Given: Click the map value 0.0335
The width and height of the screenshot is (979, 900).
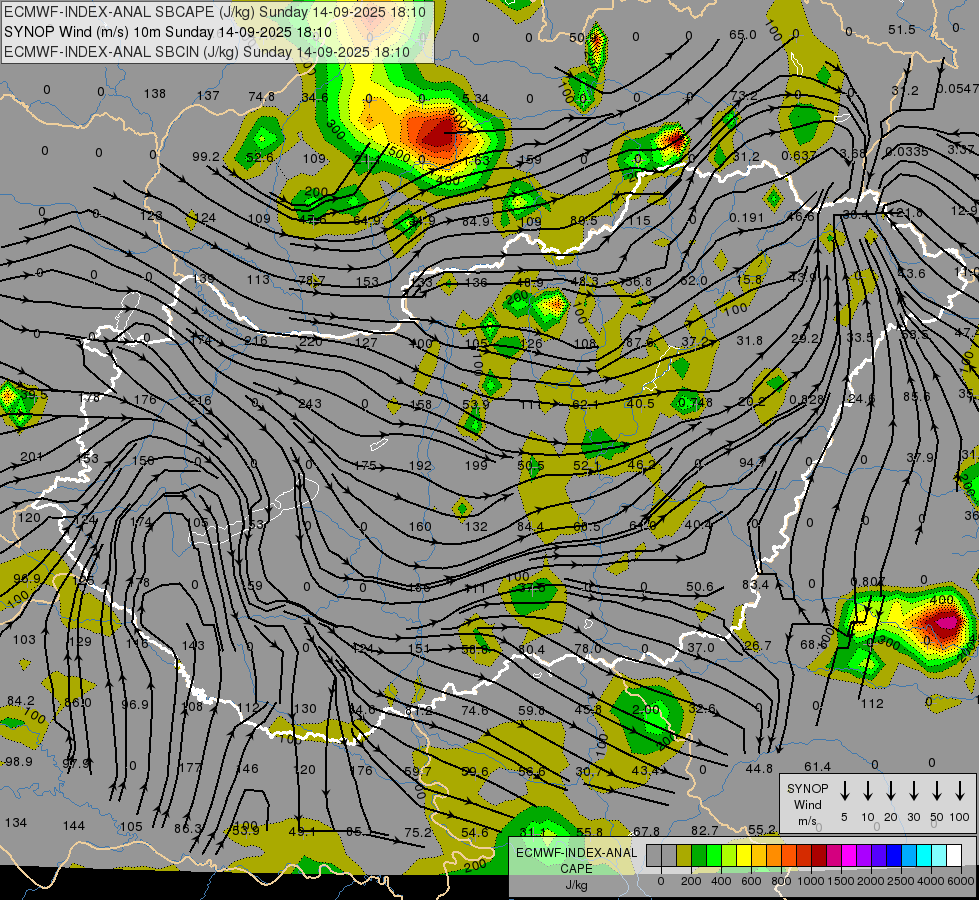Looking at the screenshot, I should tap(907, 152).
